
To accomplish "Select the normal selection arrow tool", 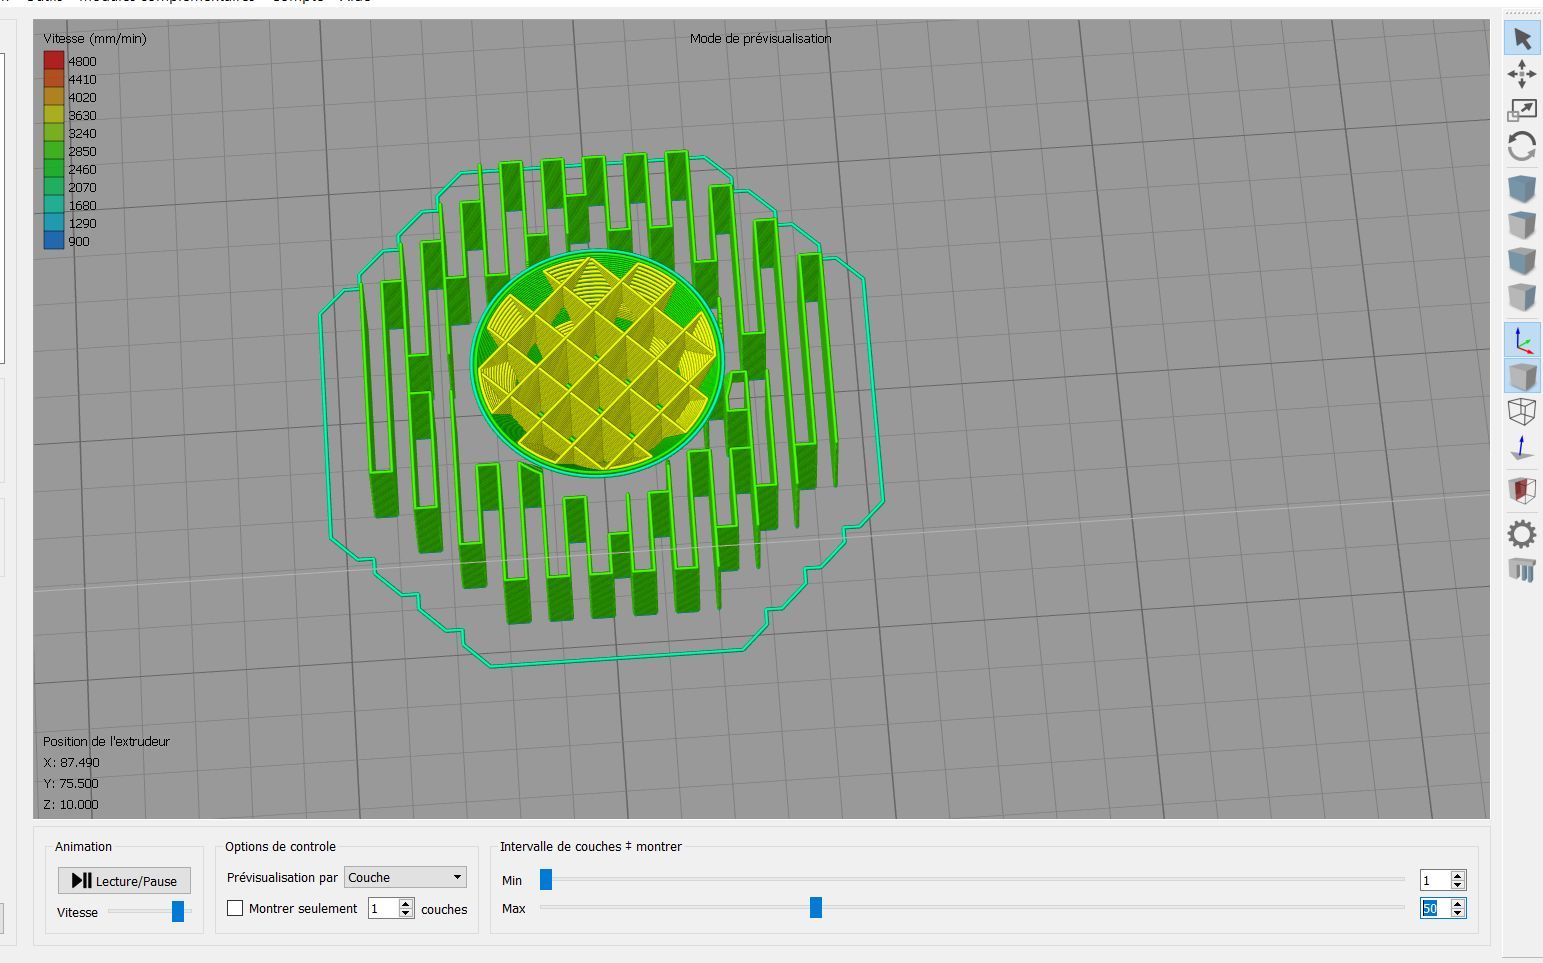I will coord(1522,38).
